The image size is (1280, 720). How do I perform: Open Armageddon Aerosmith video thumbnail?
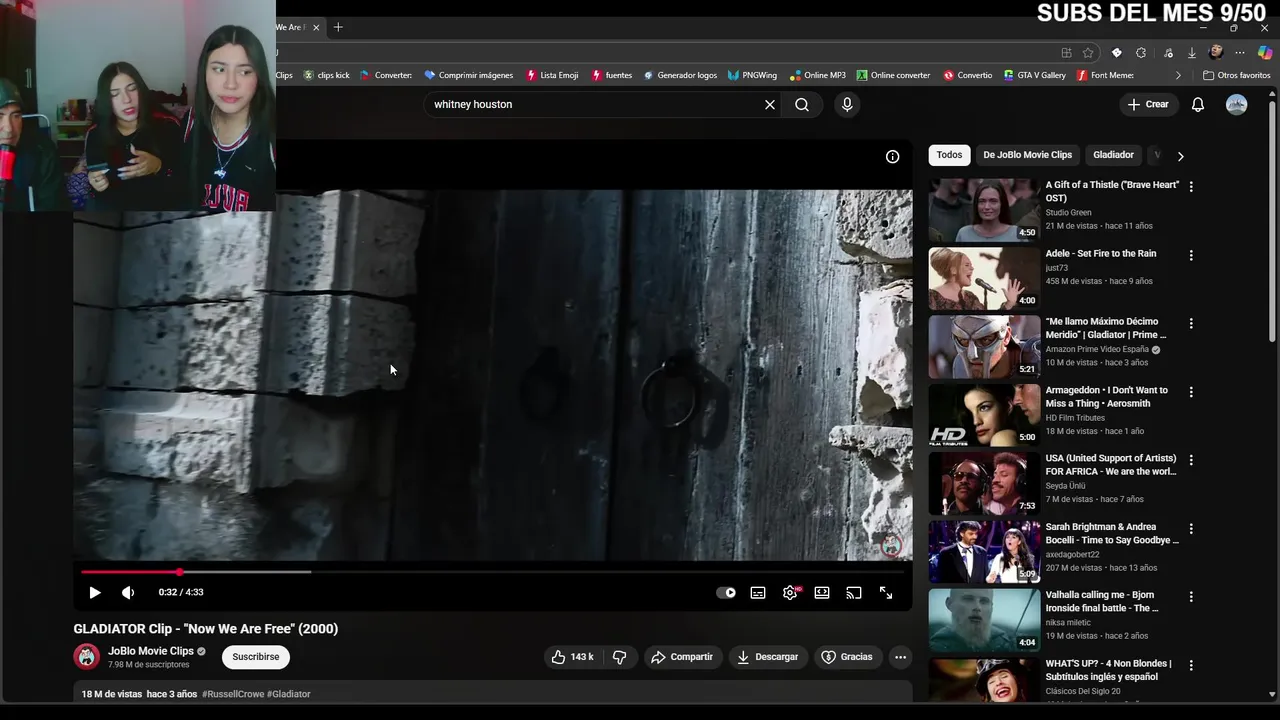click(x=984, y=415)
